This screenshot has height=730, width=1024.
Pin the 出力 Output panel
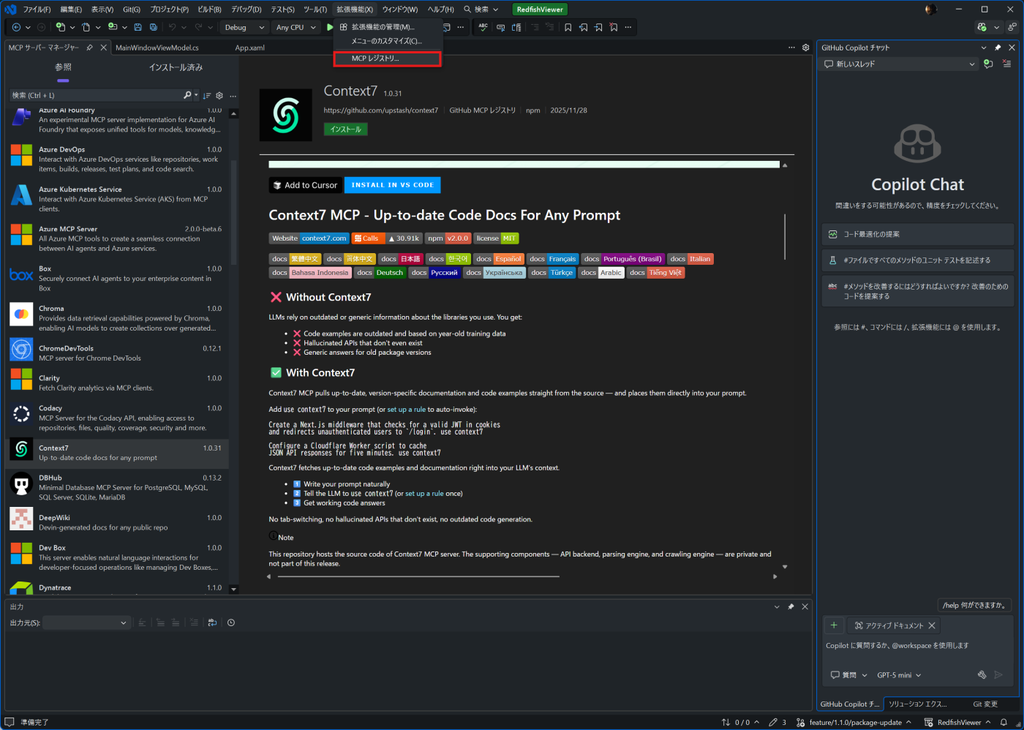[790, 607]
